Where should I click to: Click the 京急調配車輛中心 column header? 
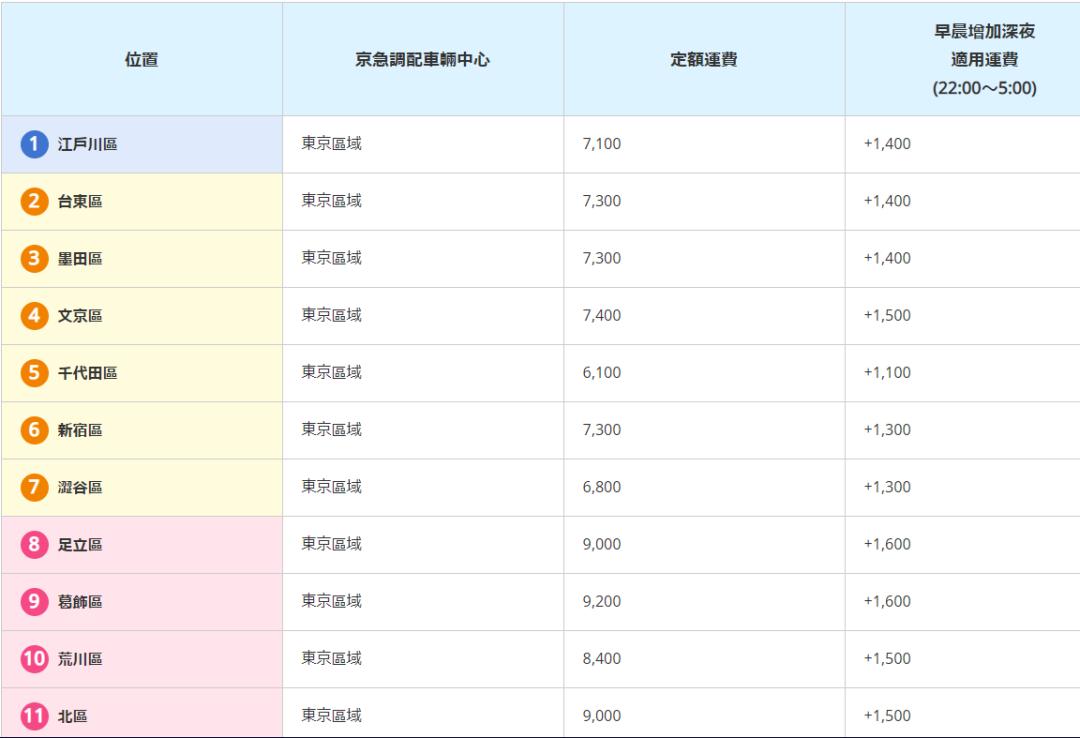423,57
